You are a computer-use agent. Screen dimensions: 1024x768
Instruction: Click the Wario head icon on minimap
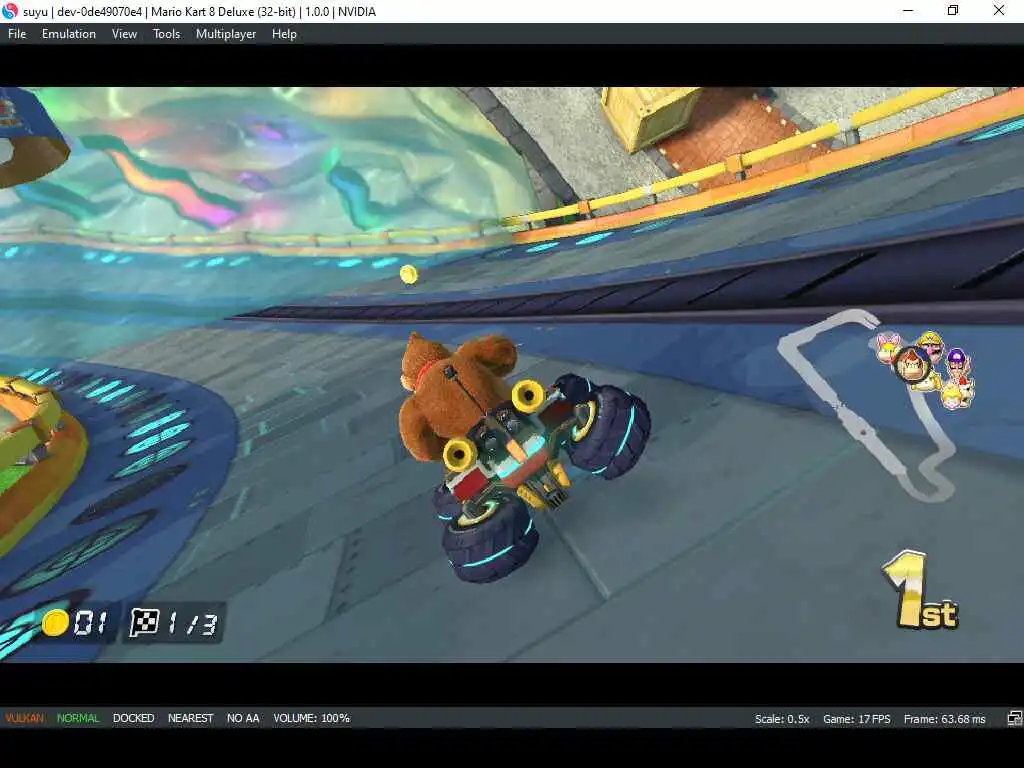931,345
